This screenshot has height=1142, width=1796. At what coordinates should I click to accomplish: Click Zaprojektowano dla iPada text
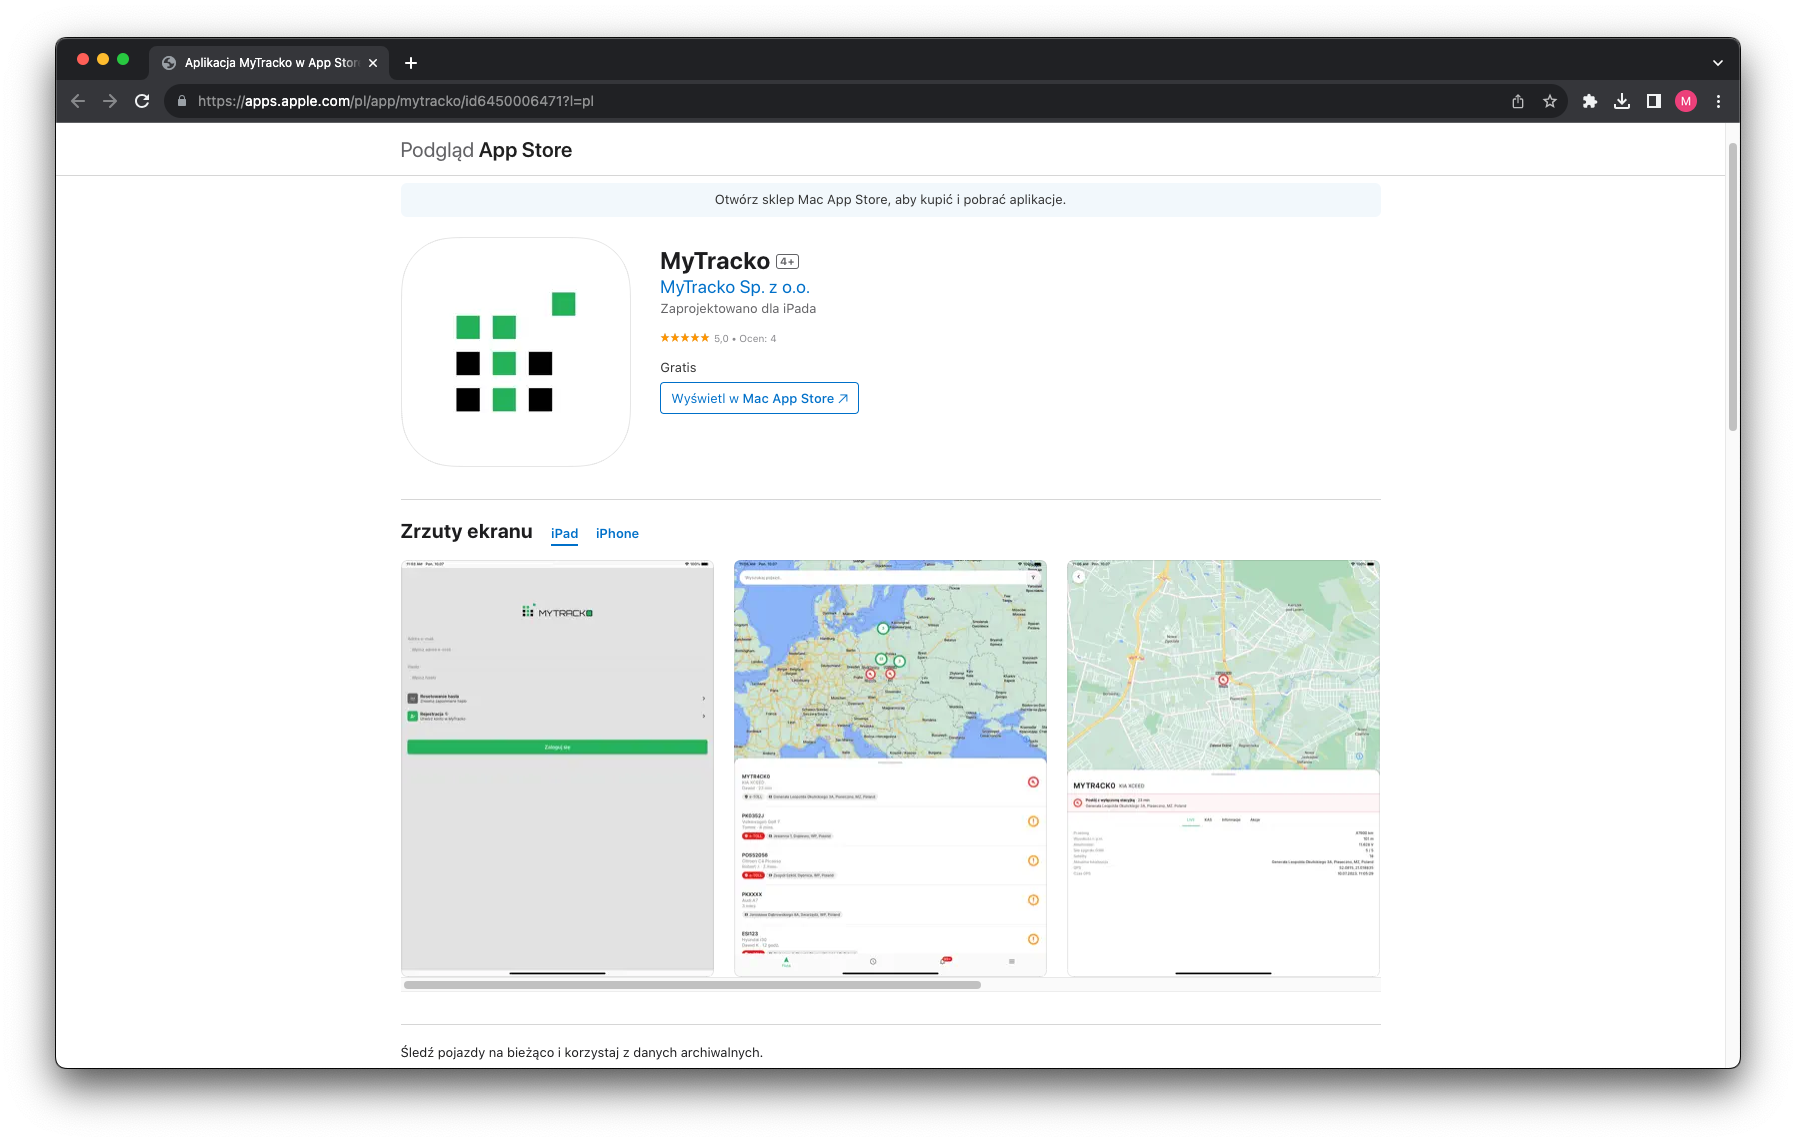pos(738,309)
